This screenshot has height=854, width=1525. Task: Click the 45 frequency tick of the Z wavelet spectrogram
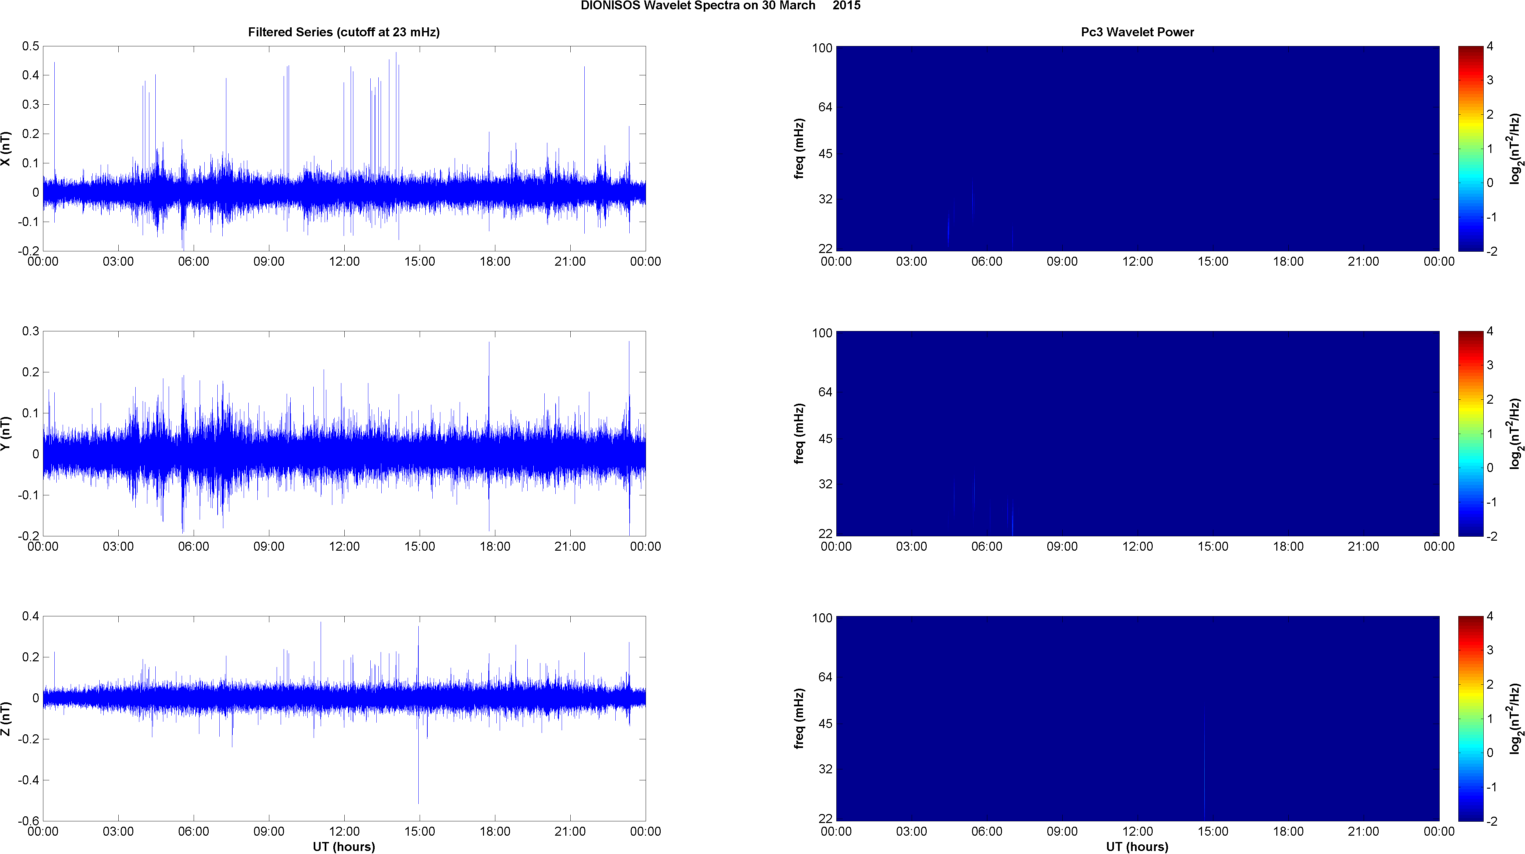(x=826, y=724)
